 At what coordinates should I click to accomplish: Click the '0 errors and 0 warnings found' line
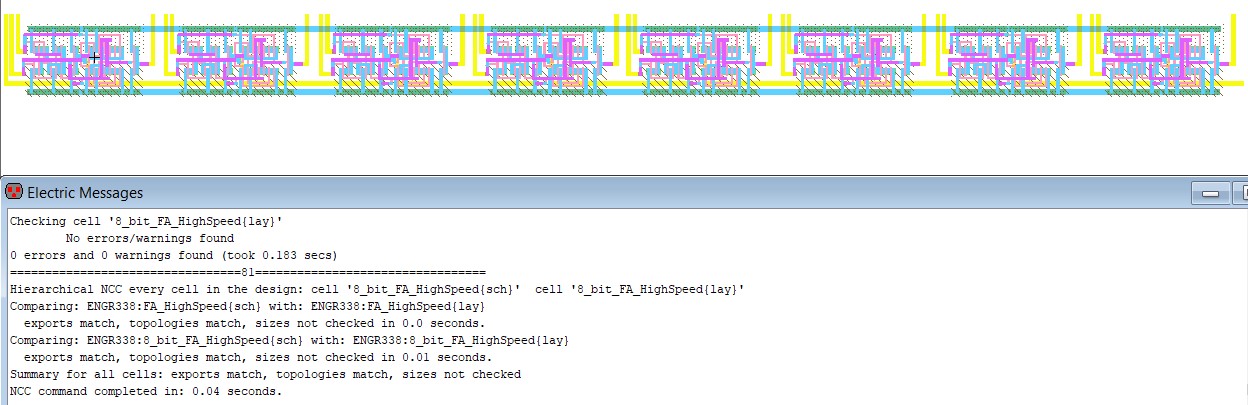click(x=173, y=256)
